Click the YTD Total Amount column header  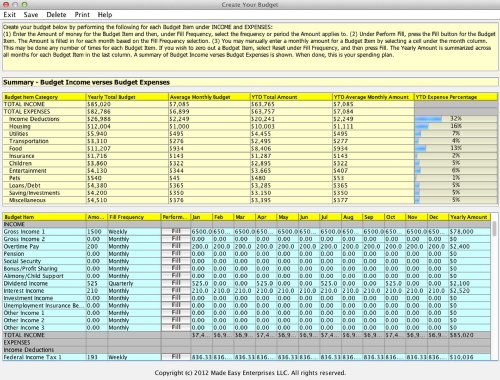click(291, 97)
